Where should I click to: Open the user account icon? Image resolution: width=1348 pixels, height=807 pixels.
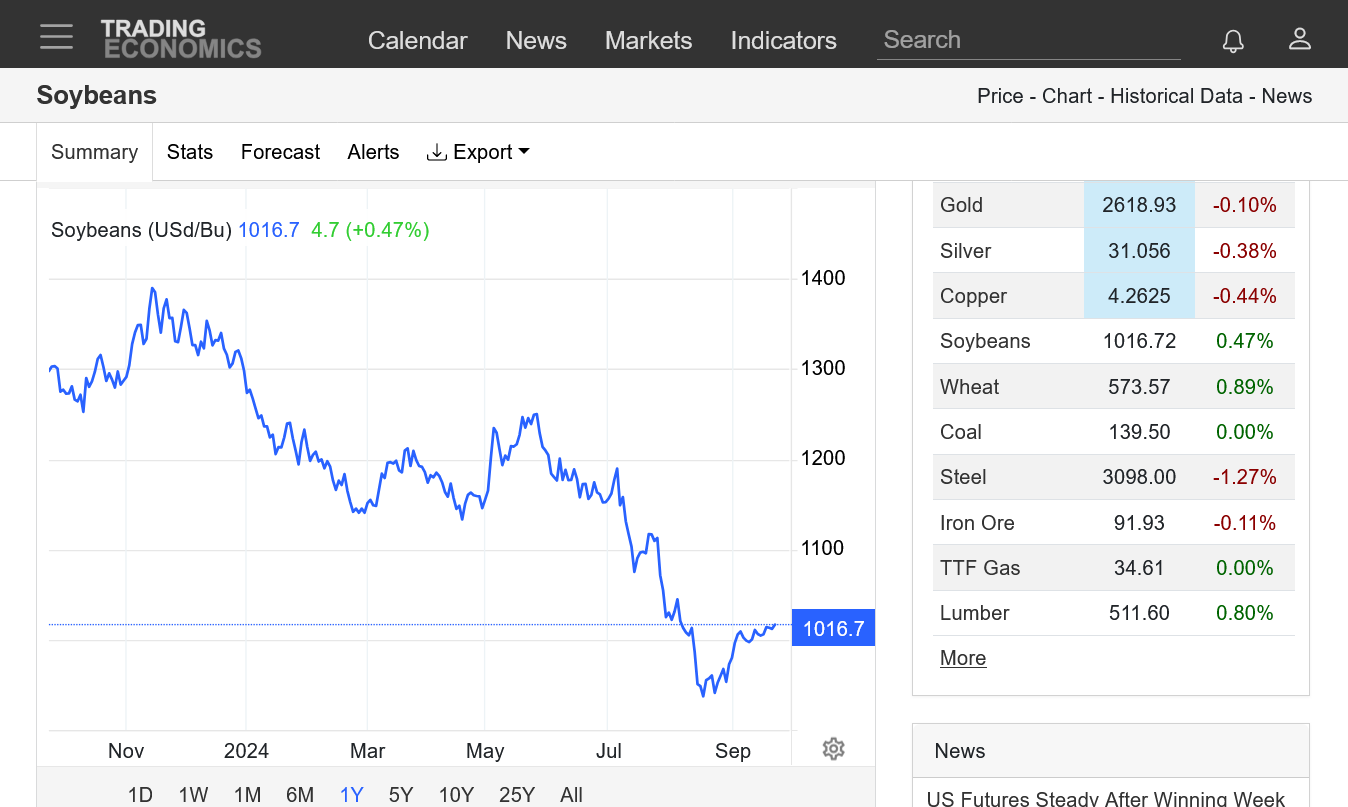coord(1299,39)
